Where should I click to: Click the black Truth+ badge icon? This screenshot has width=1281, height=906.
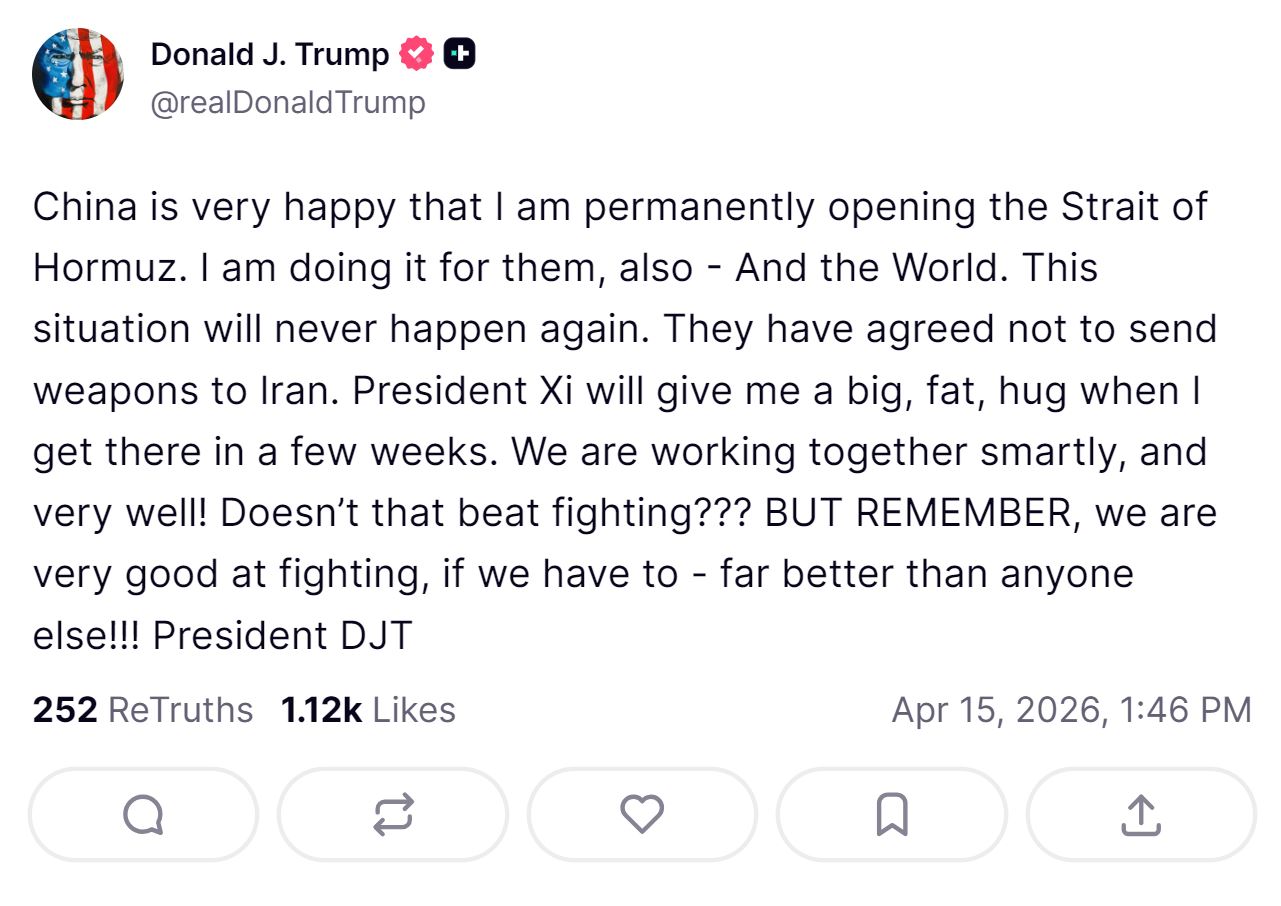459,53
